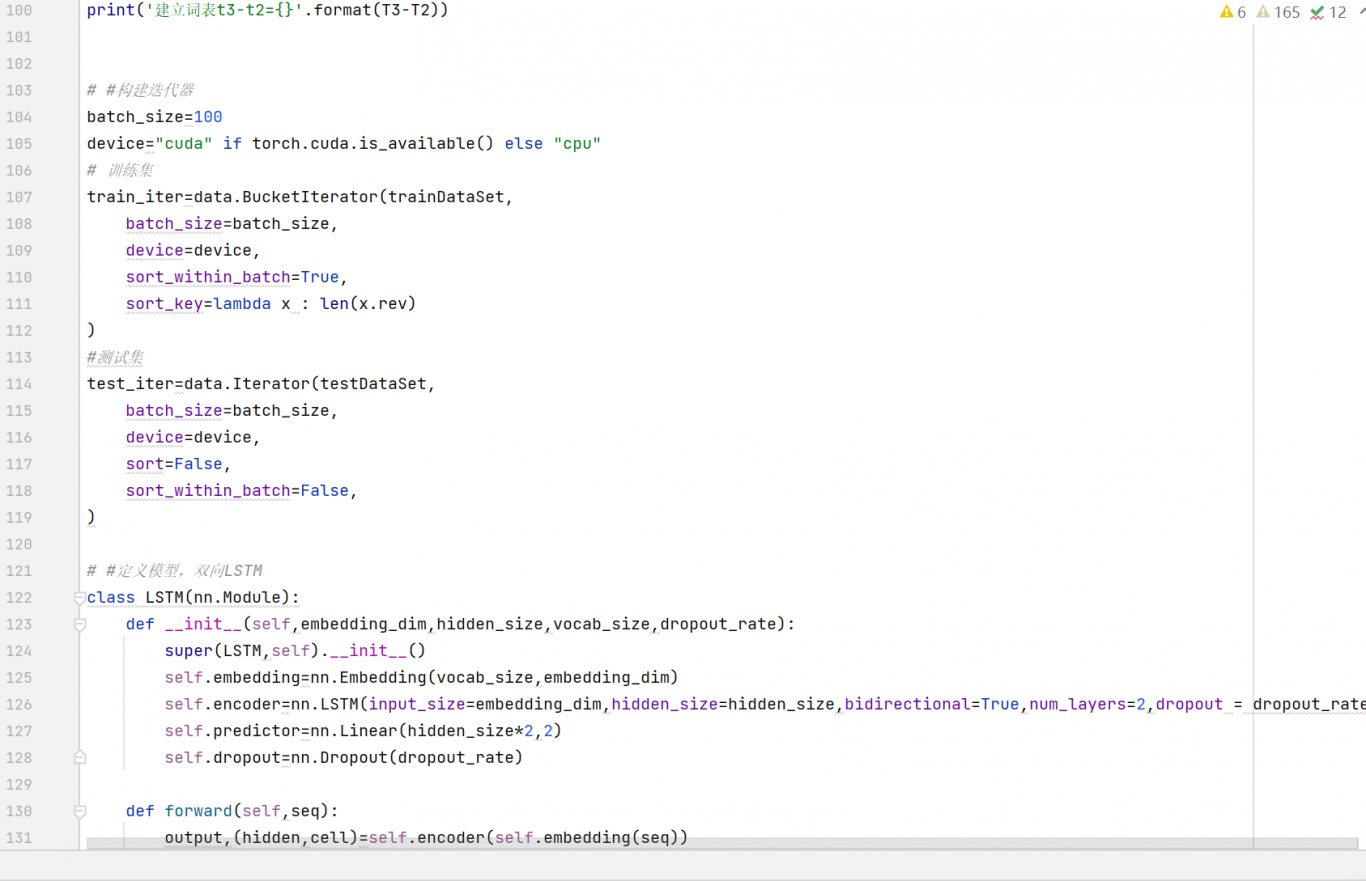Open the 6 warnings inspection indicator
This screenshot has width=1366, height=881.
coord(1233,12)
